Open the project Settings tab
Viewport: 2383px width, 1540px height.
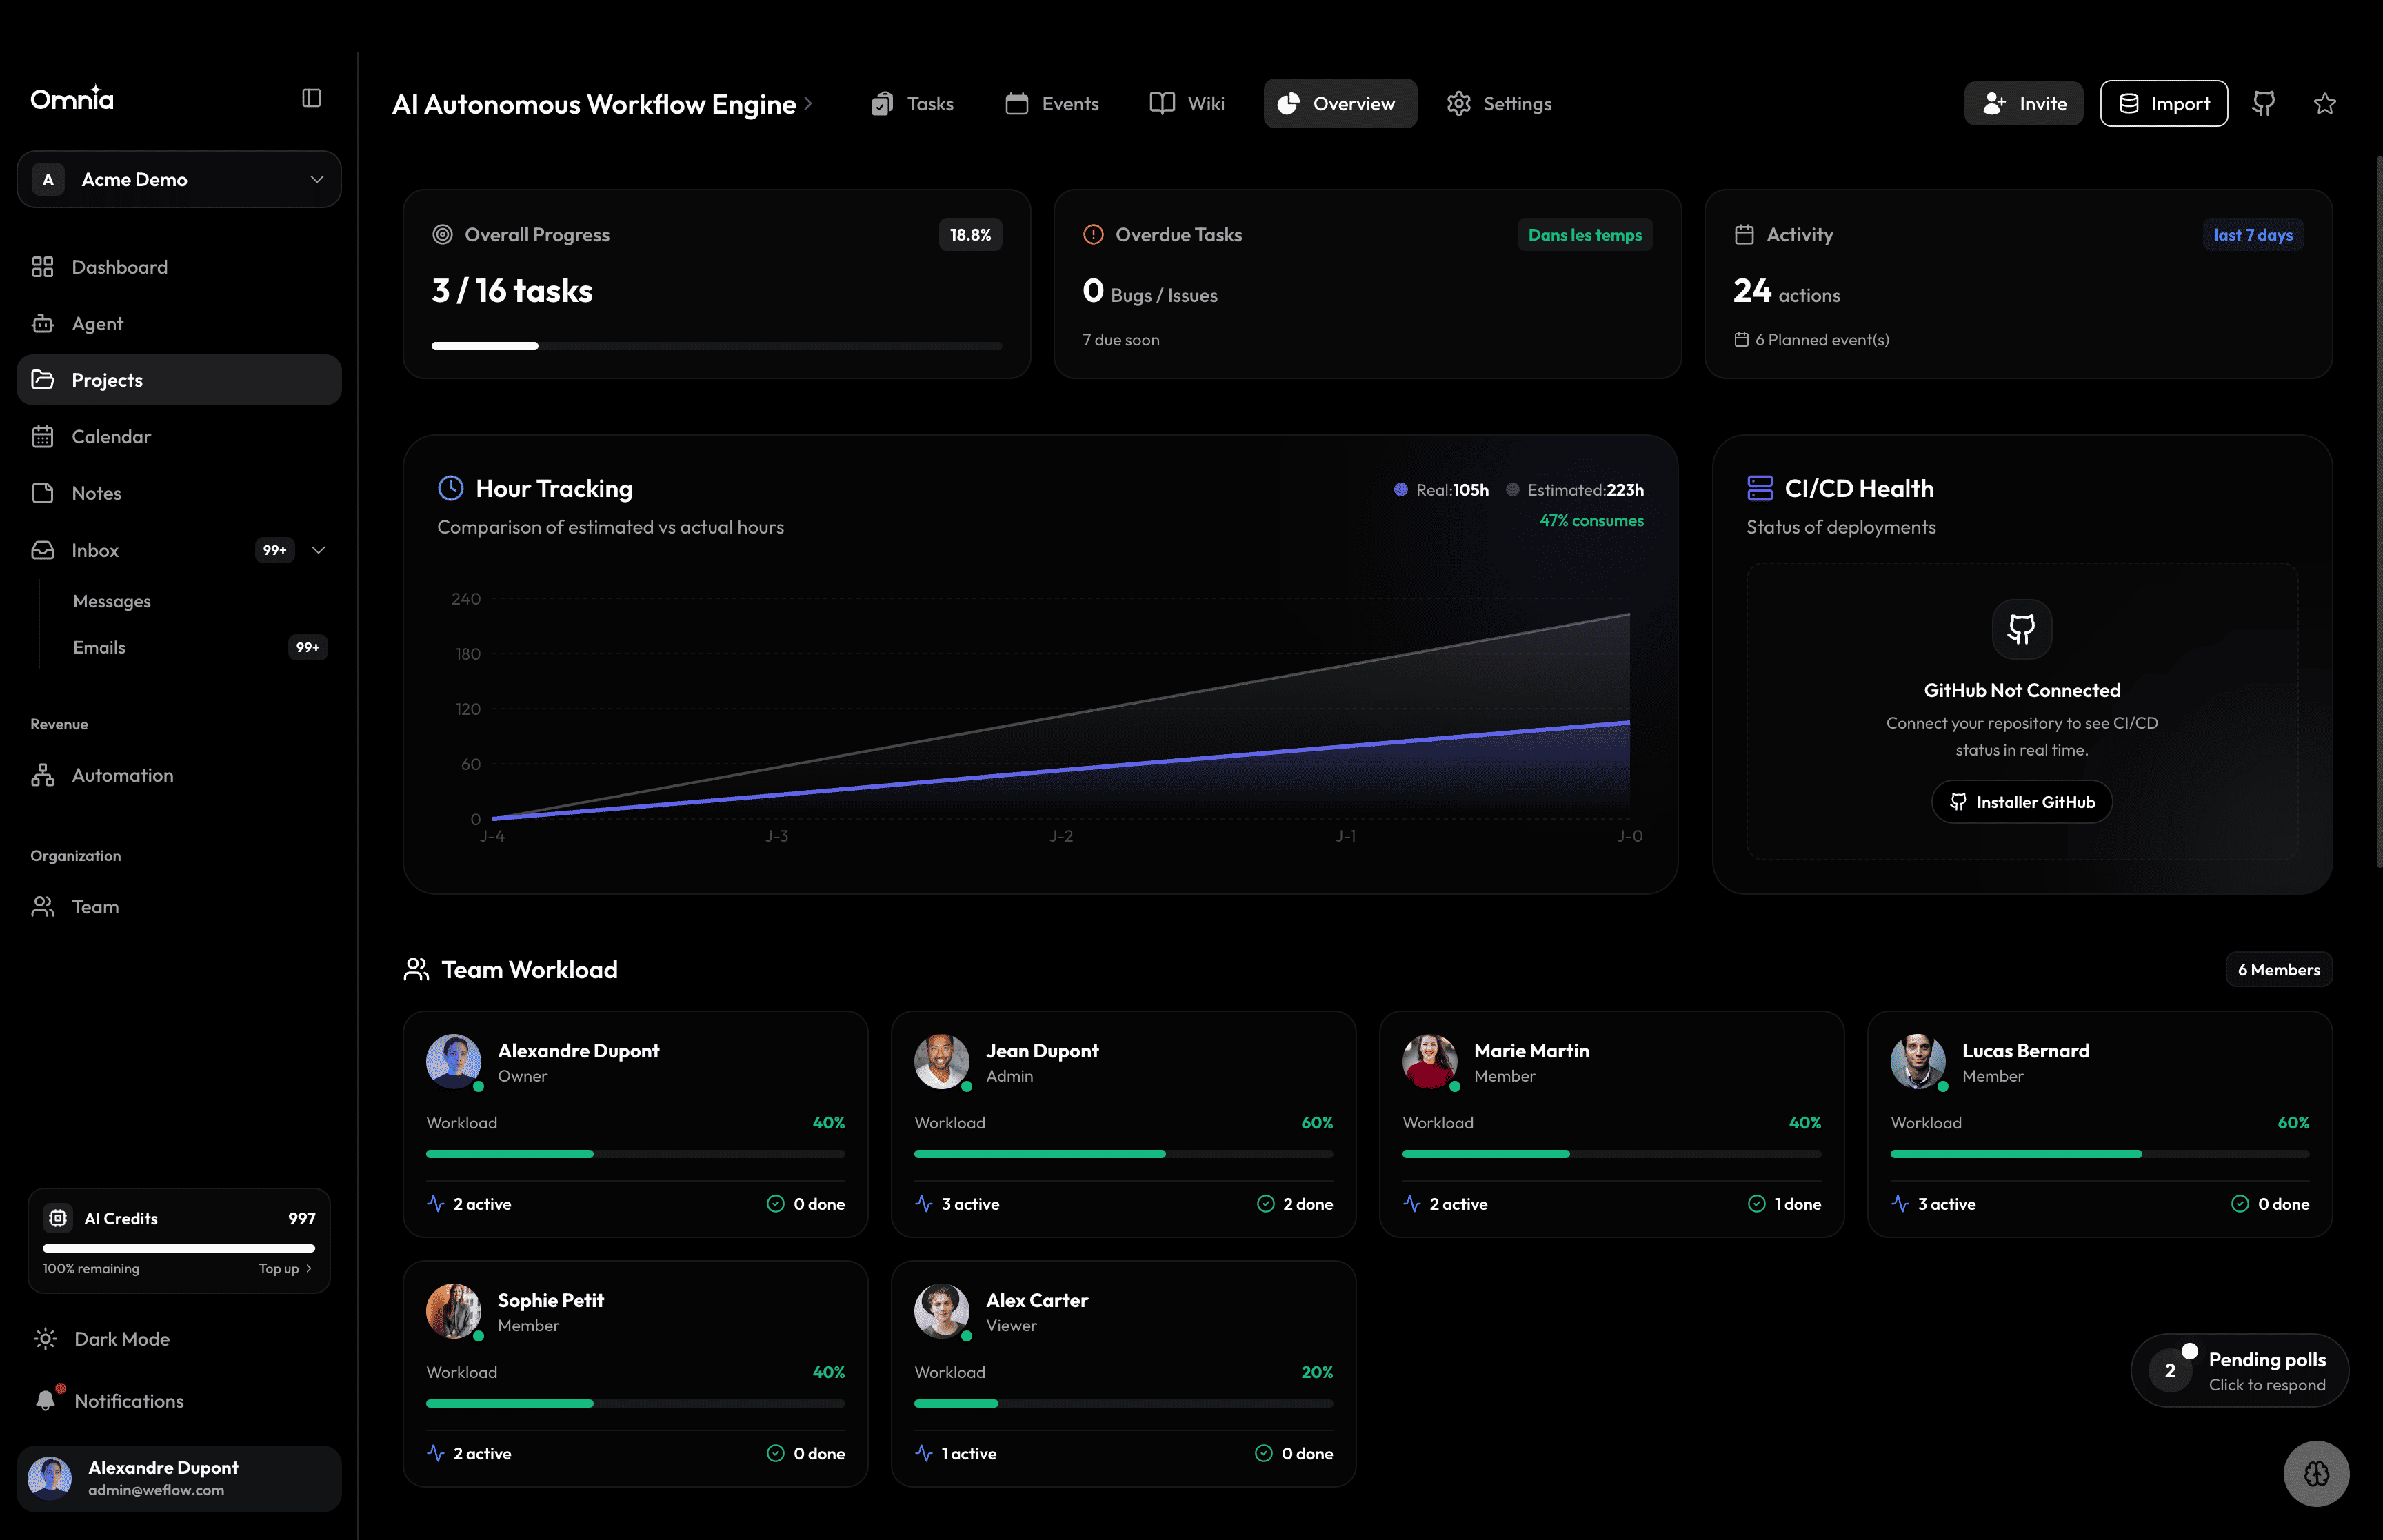pos(1499,103)
